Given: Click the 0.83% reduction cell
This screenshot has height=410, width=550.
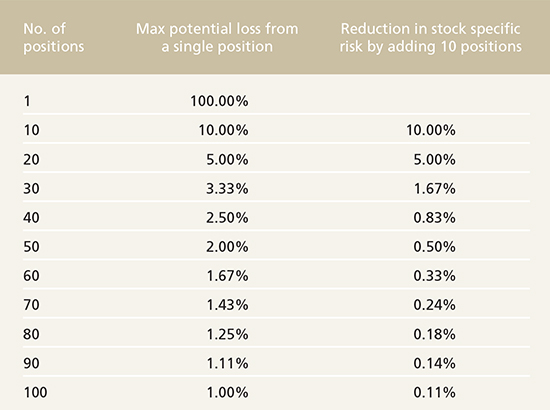Looking at the screenshot, I should (434, 218).
